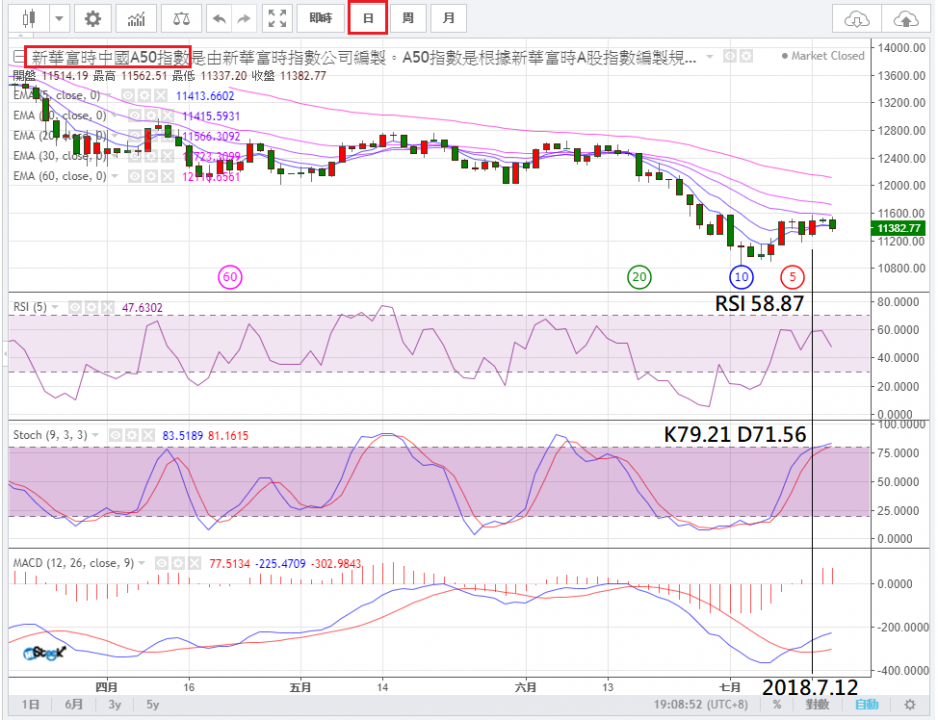
Task: Expand the MACD legend dropdown arrow
Action: 142,563
